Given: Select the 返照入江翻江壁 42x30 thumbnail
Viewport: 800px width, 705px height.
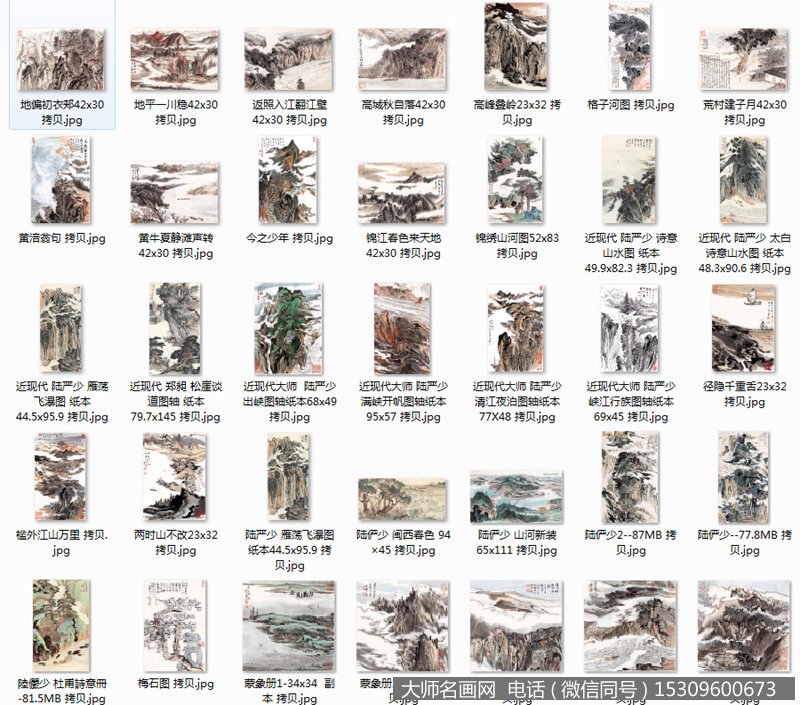Looking at the screenshot, I should click(x=288, y=60).
